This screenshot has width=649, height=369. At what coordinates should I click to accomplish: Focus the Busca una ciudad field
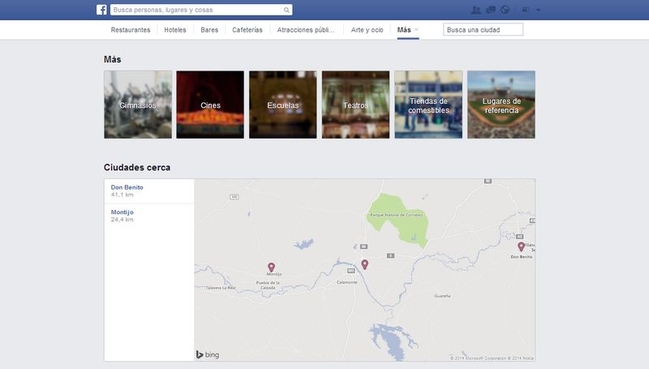pos(483,30)
